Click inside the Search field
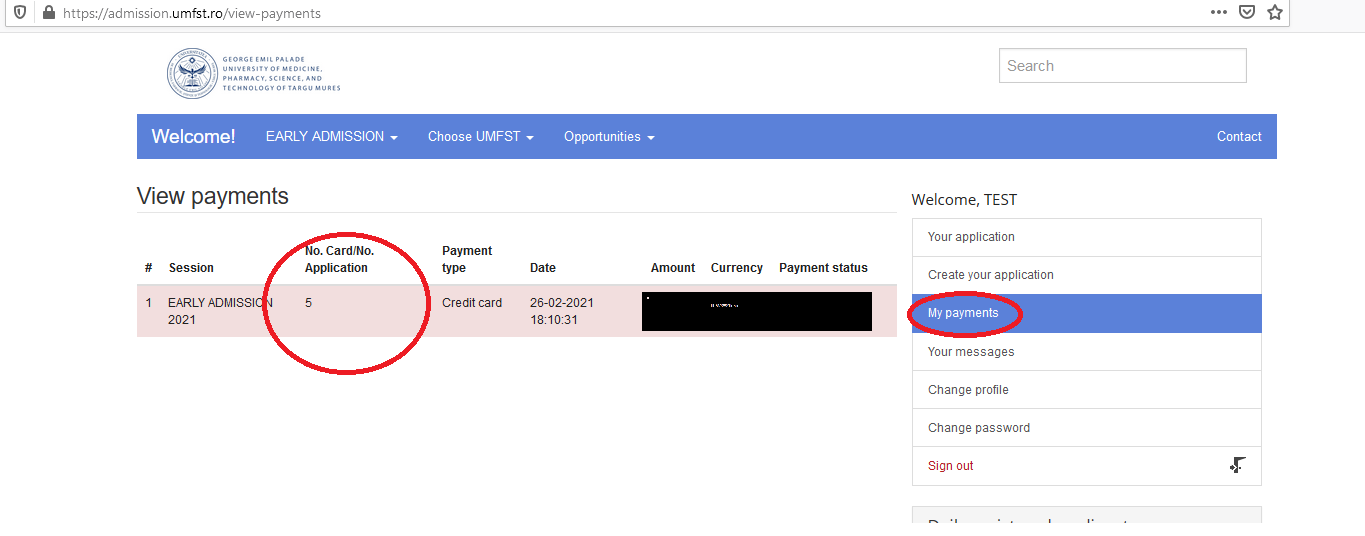Viewport: 1365px width, 536px height. point(1122,66)
